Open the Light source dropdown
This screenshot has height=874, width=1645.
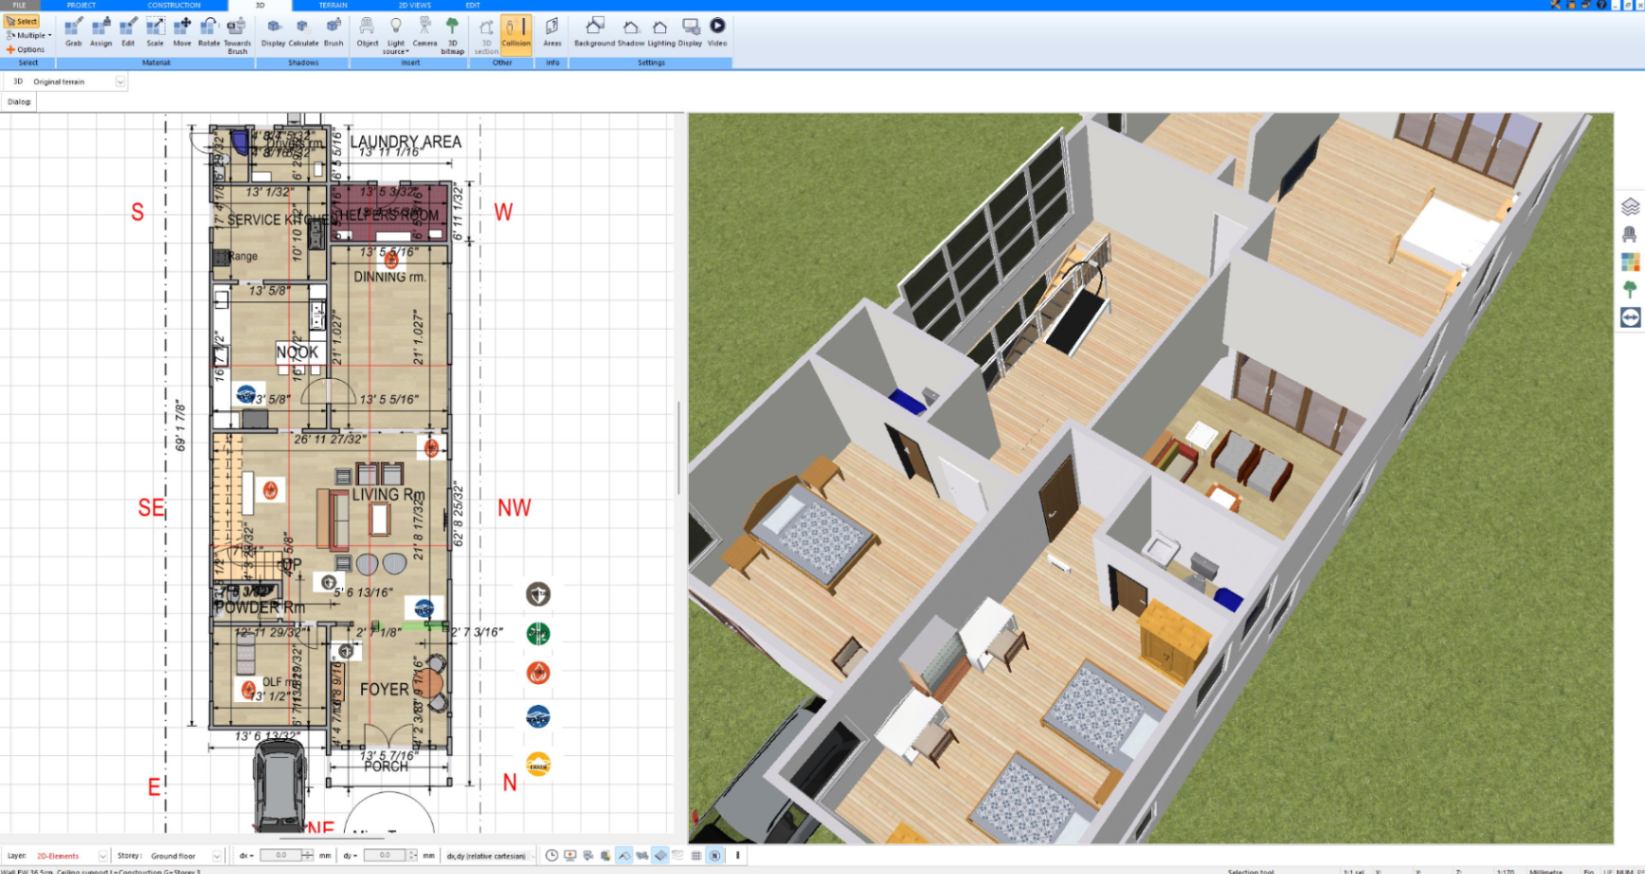pyautogui.click(x=396, y=35)
